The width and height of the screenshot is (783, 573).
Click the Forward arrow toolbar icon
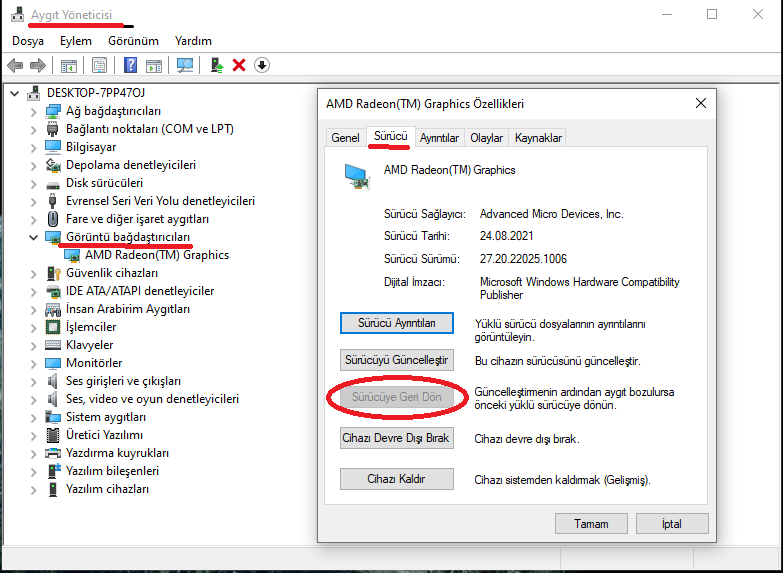pos(38,65)
